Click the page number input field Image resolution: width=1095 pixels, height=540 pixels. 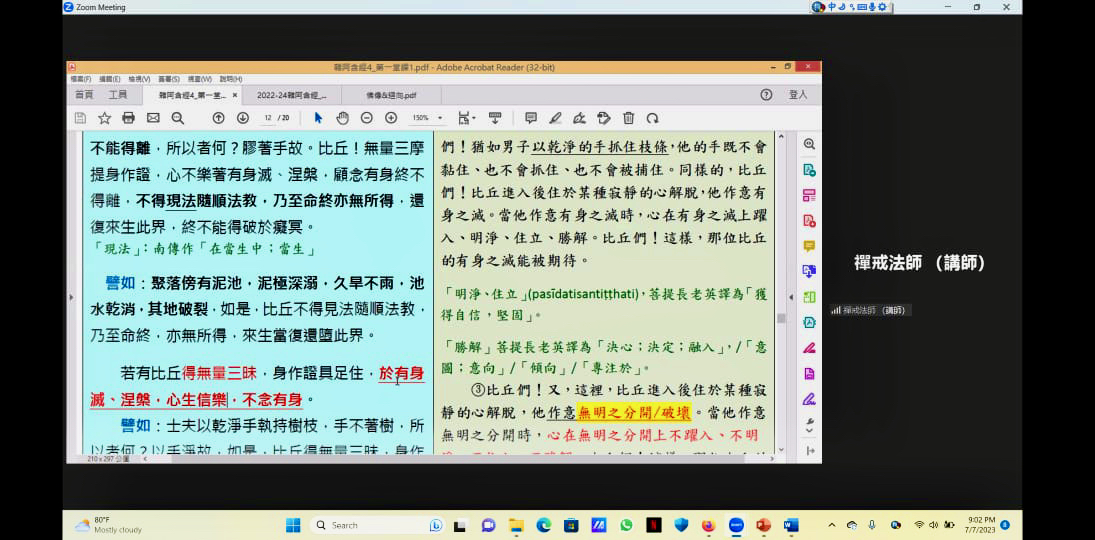tap(270, 118)
